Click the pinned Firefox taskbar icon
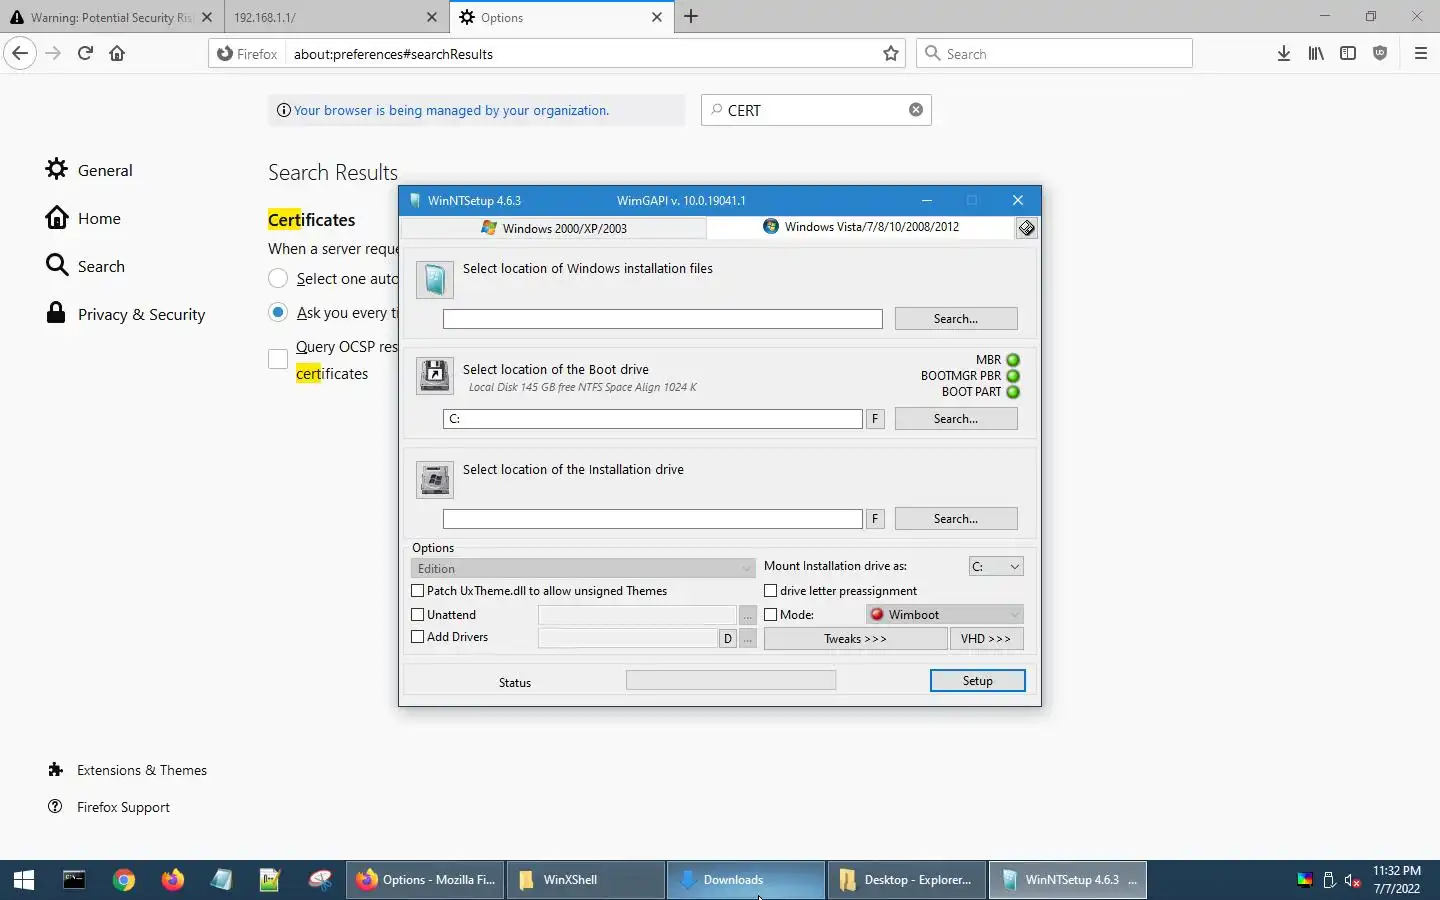 [173, 880]
